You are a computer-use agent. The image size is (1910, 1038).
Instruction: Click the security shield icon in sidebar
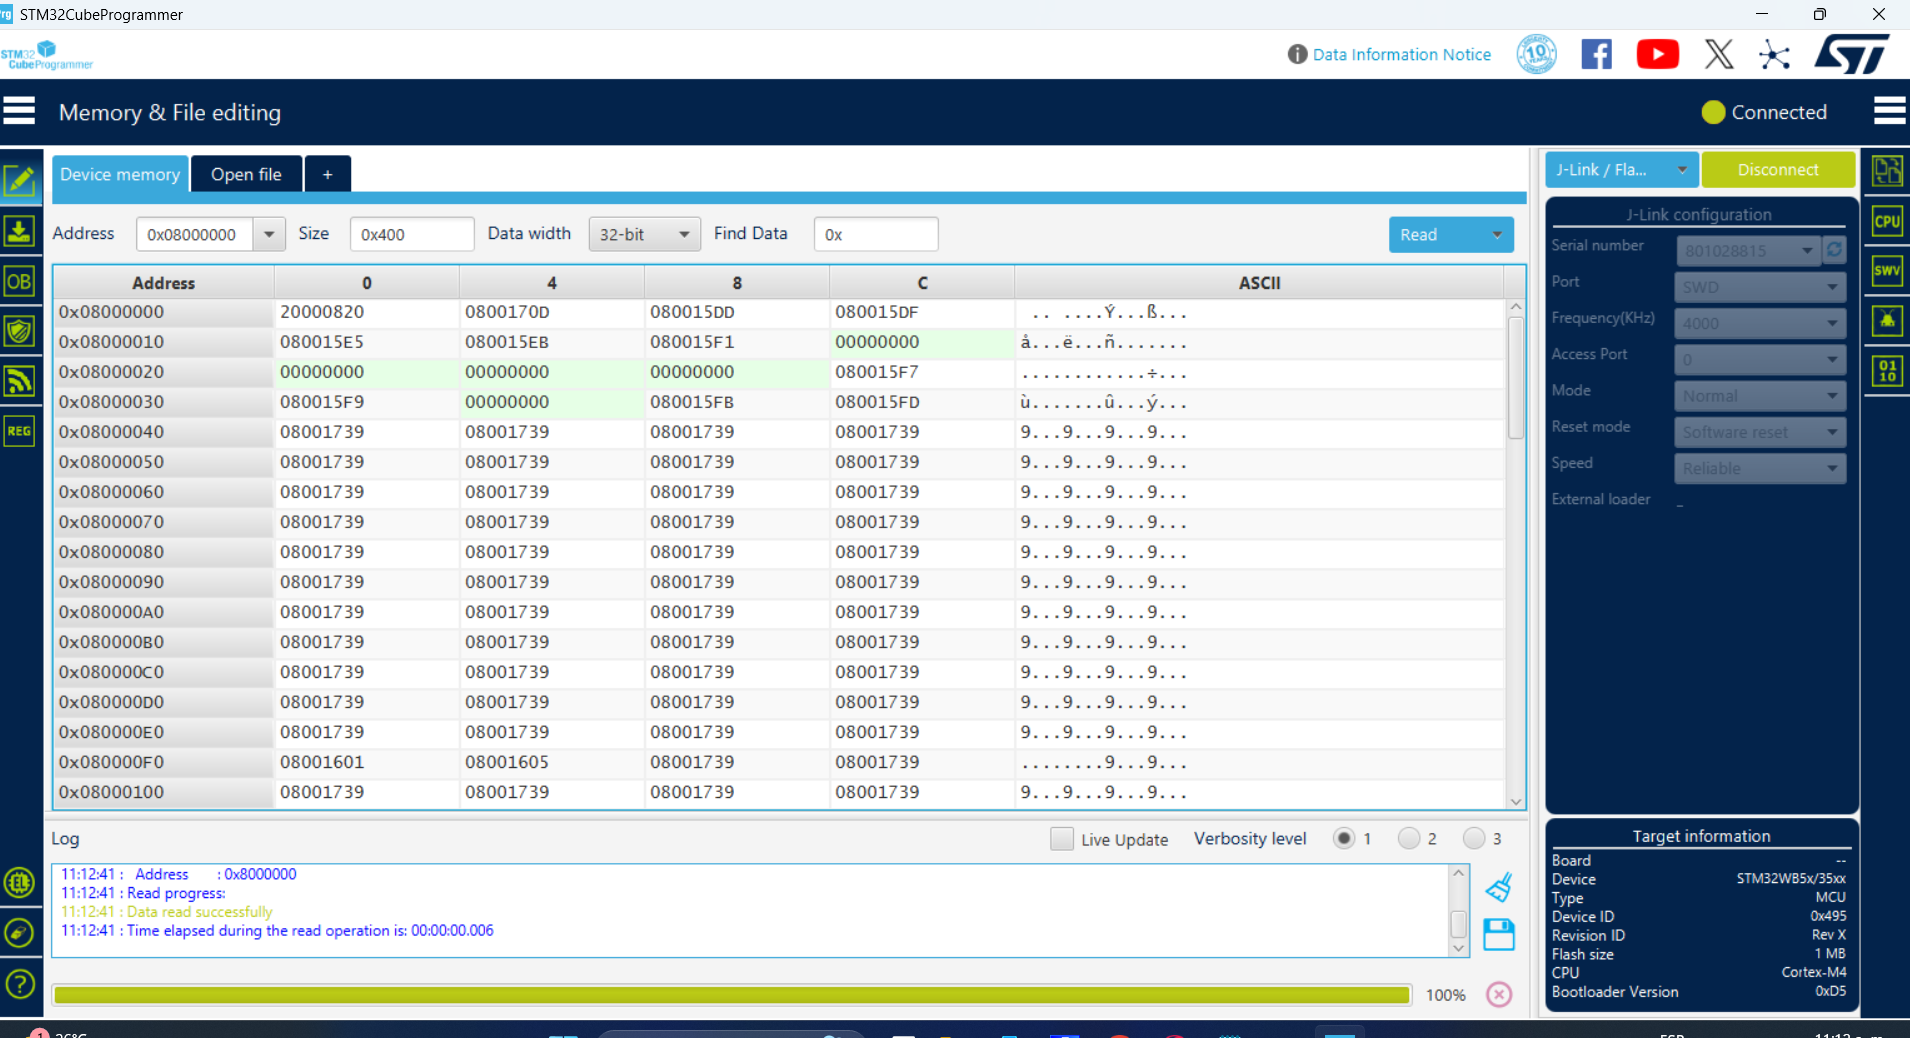[x=20, y=331]
